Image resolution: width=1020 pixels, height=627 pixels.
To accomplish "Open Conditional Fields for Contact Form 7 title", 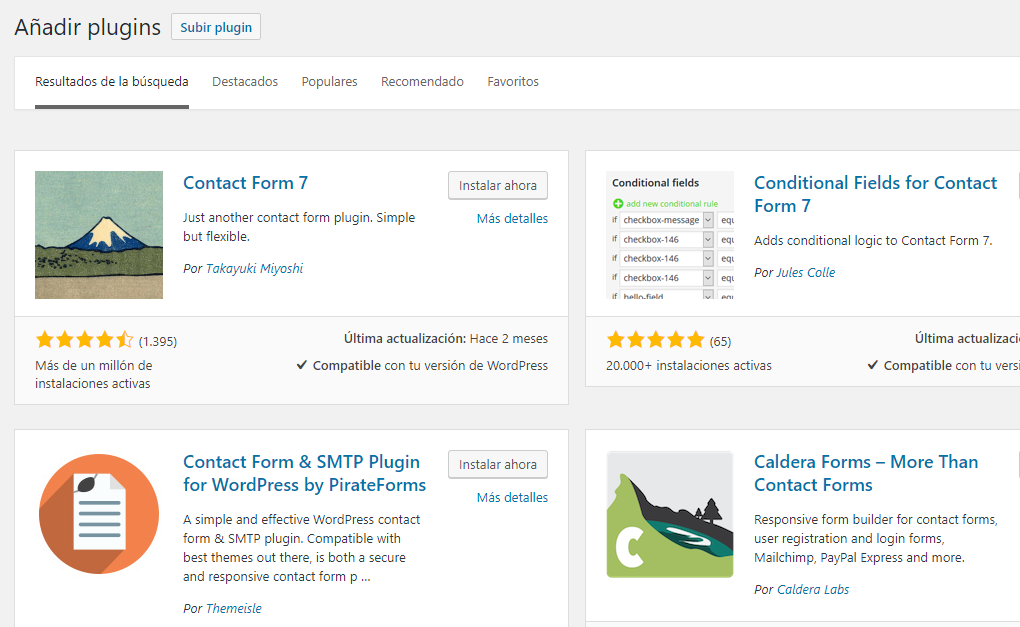I will point(876,194).
